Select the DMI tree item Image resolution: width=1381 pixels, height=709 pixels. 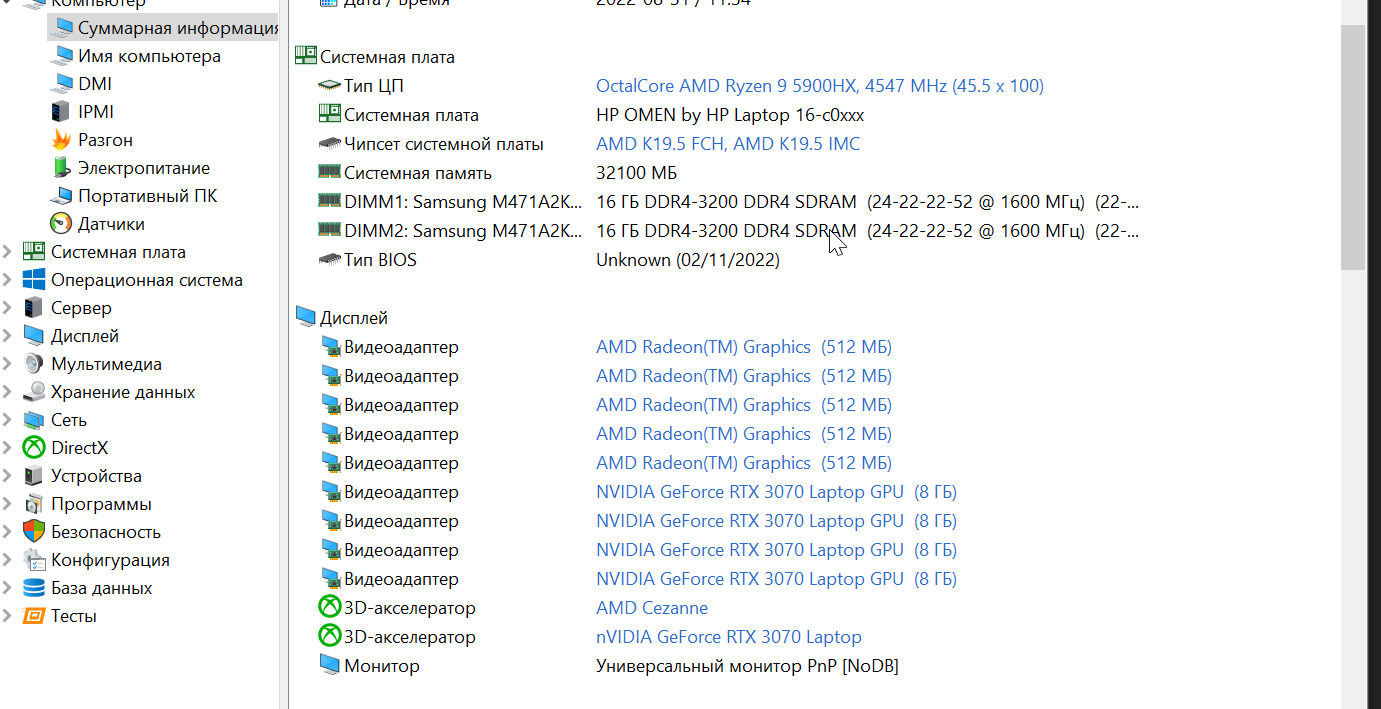coord(95,84)
